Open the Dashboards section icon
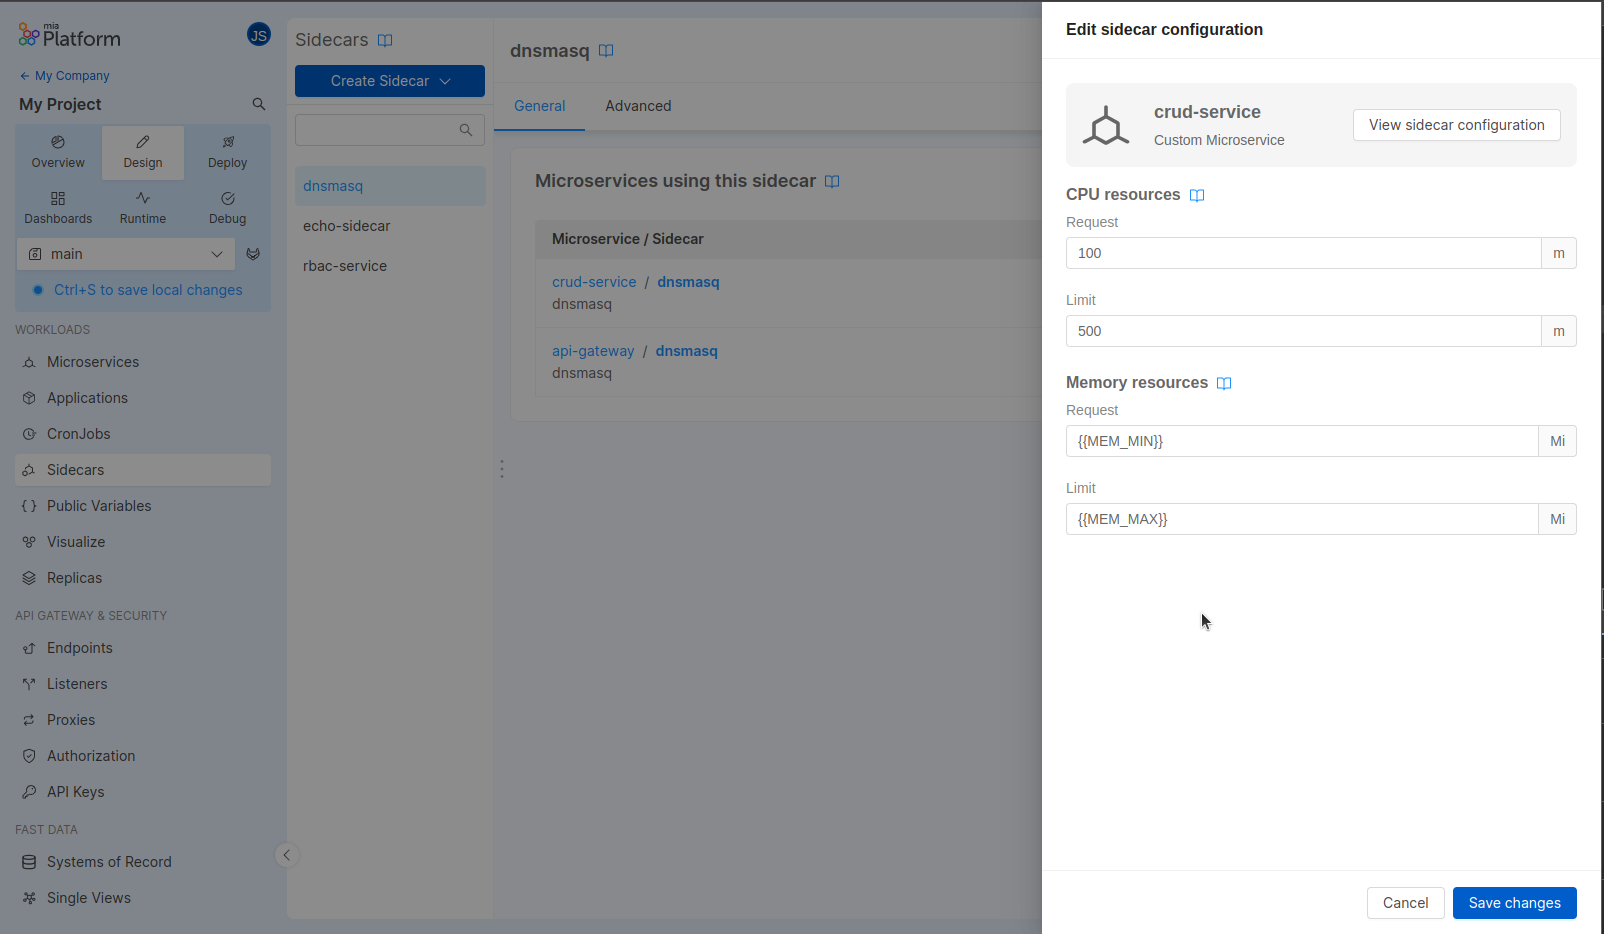 (58, 199)
